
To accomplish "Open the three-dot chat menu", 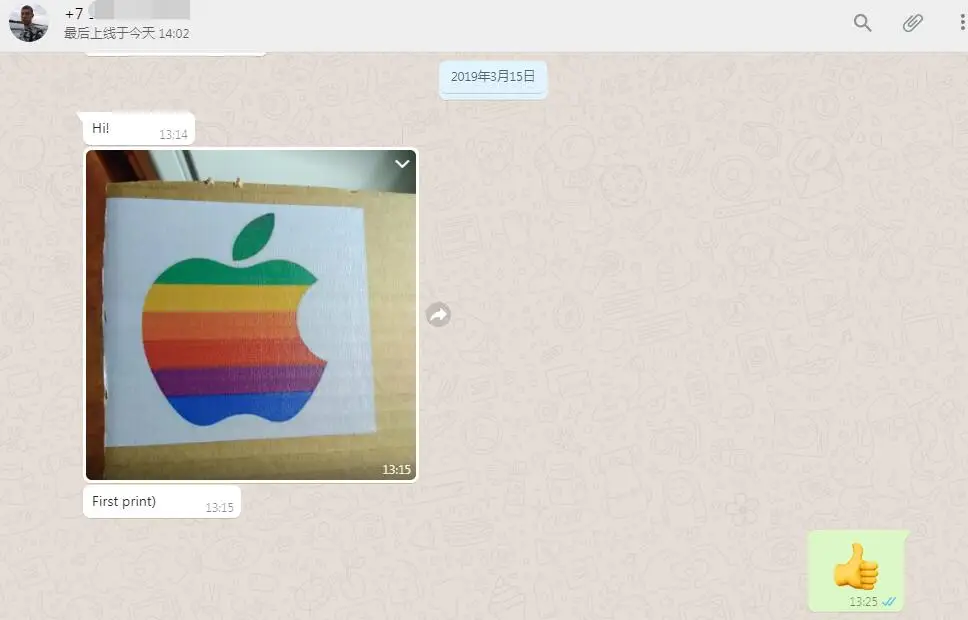I will tap(962, 23).
